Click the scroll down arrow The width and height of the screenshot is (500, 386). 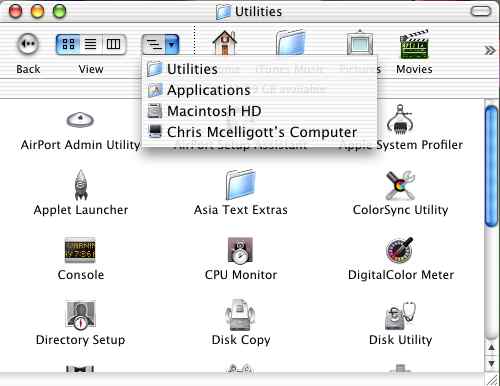(491, 363)
